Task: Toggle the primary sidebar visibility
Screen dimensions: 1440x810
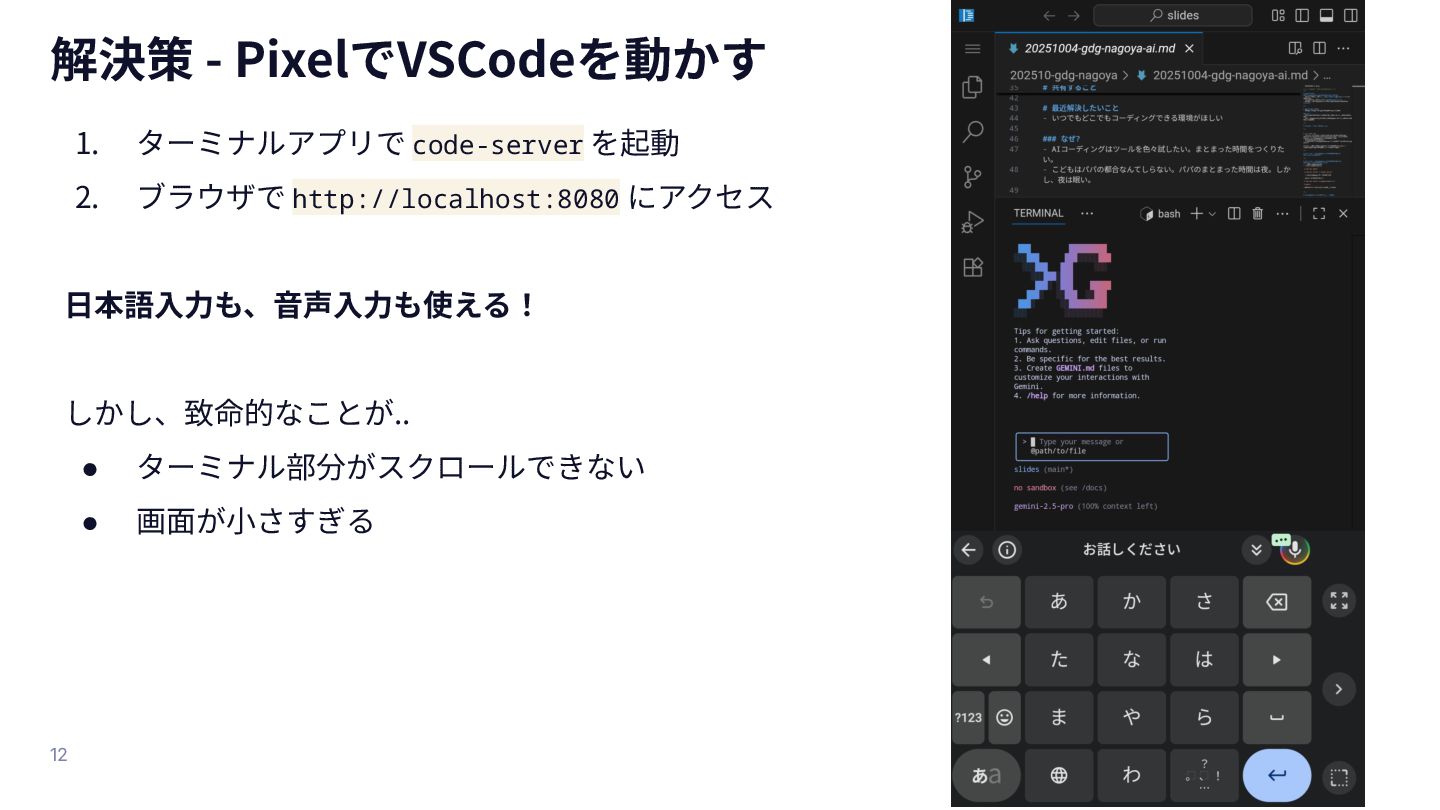Action: coord(1302,15)
